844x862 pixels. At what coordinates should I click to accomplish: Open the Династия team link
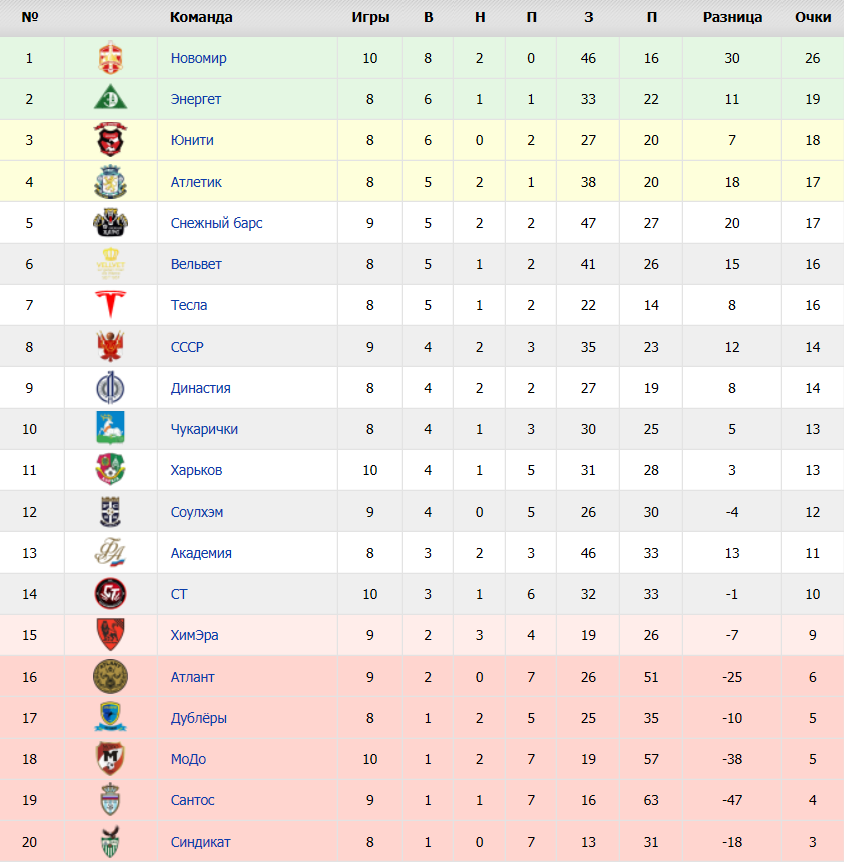coord(200,388)
